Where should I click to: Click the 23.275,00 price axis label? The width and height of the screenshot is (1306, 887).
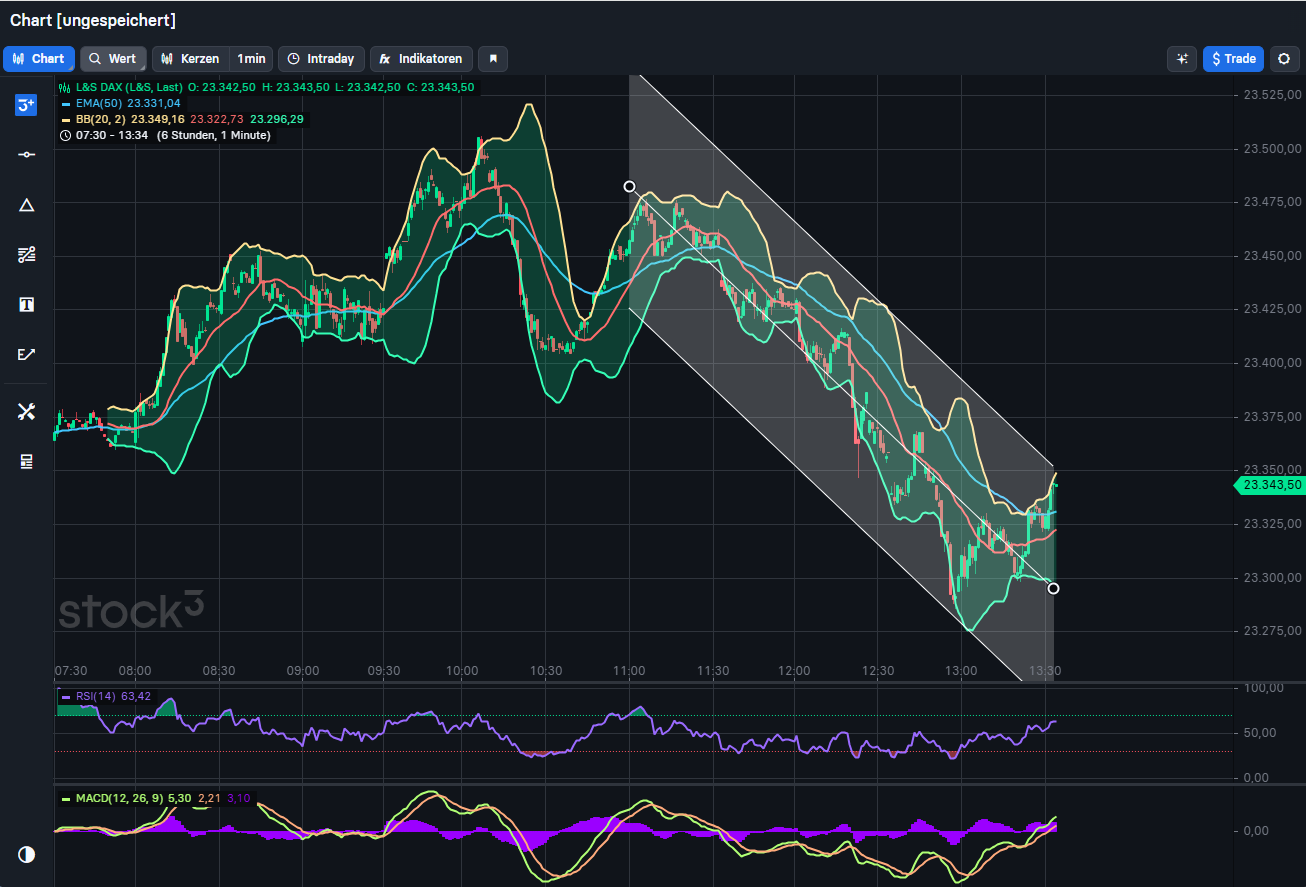tap(1272, 630)
